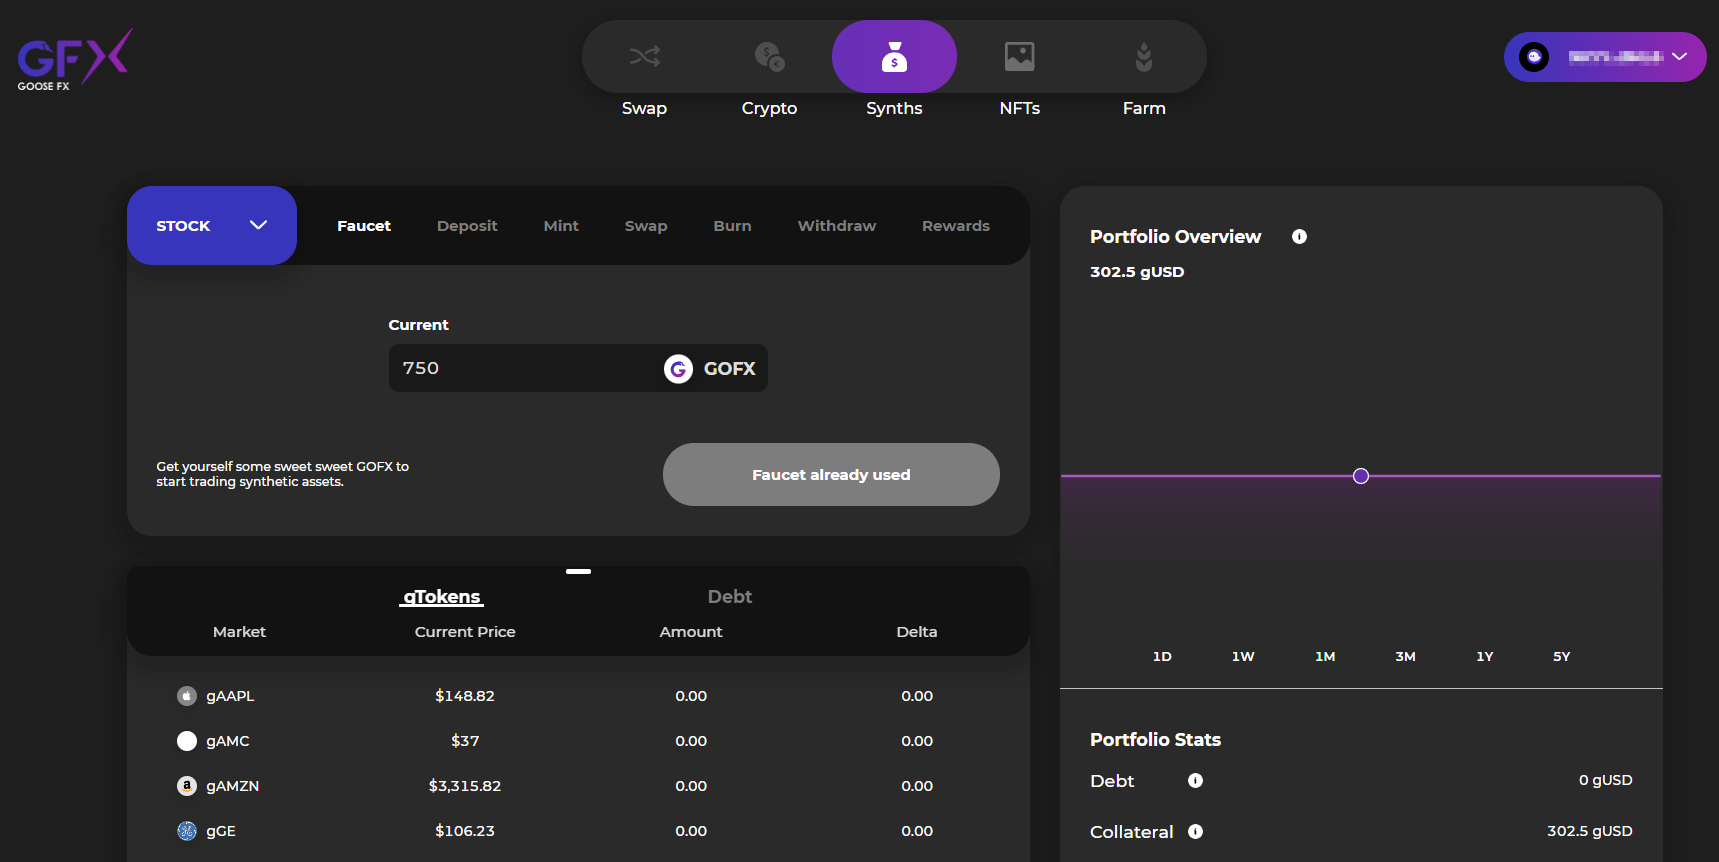The height and width of the screenshot is (862, 1719).
Task: Click the Collateral 302.5 gUSD value
Action: 1590,831
